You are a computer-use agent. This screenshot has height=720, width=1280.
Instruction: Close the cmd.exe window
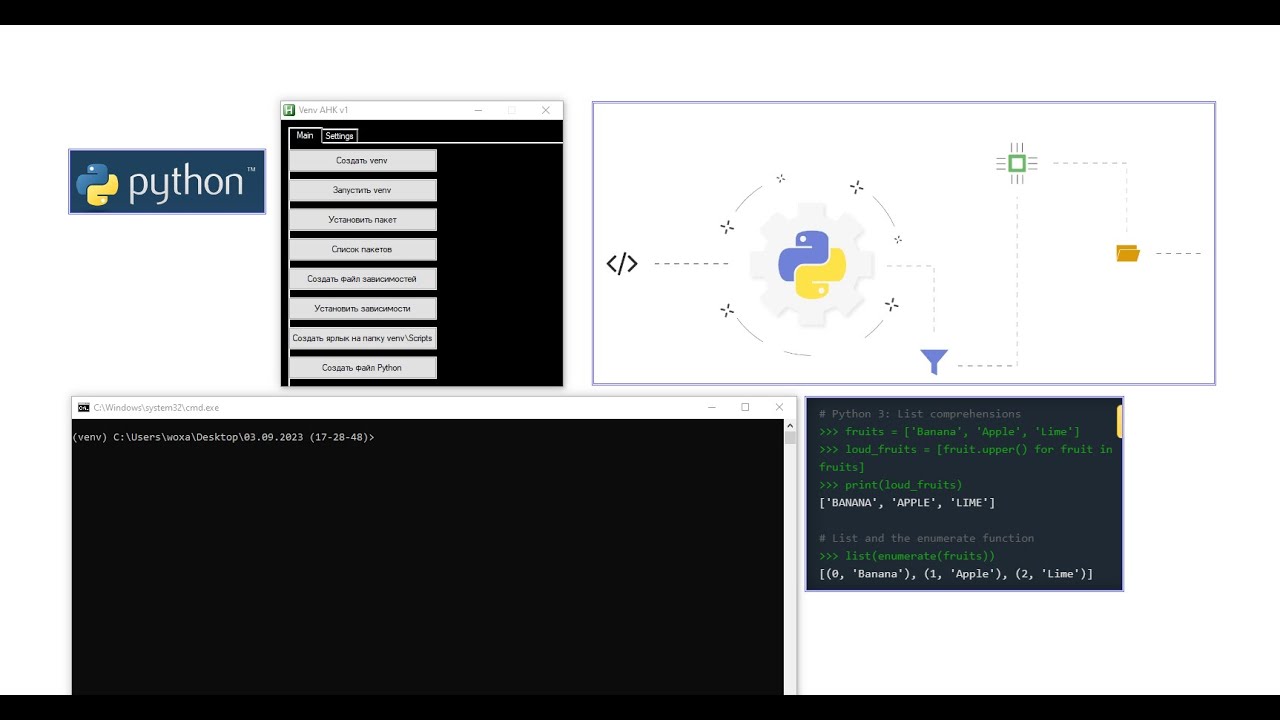tap(779, 407)
